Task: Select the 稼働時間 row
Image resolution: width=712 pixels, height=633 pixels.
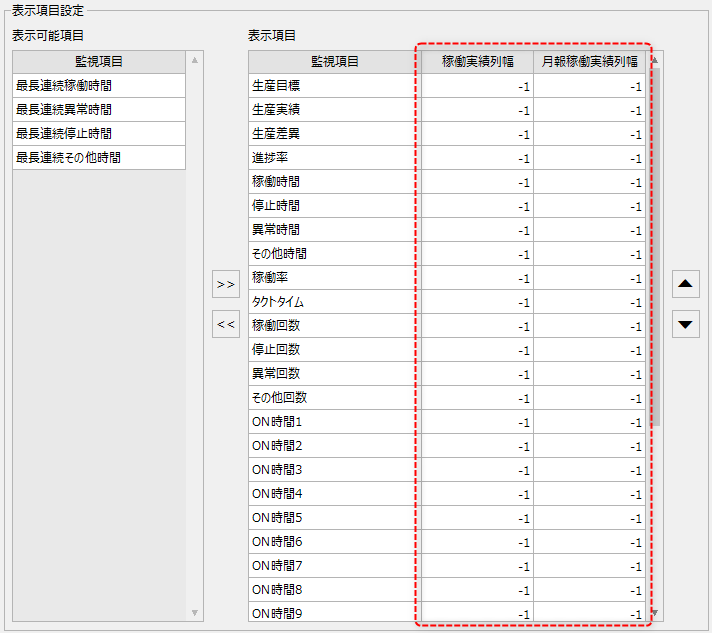Action: pyautogui.click(x=447, y=182)
